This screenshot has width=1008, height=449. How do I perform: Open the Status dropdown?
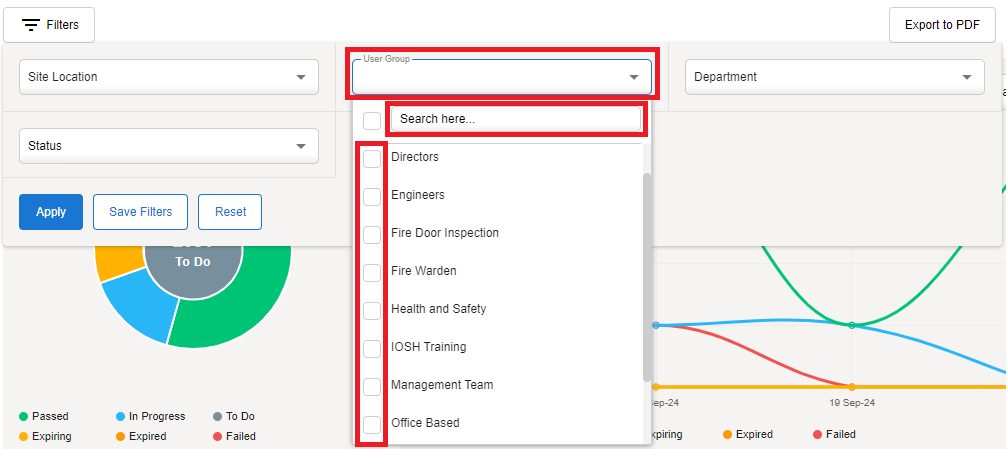168,146
